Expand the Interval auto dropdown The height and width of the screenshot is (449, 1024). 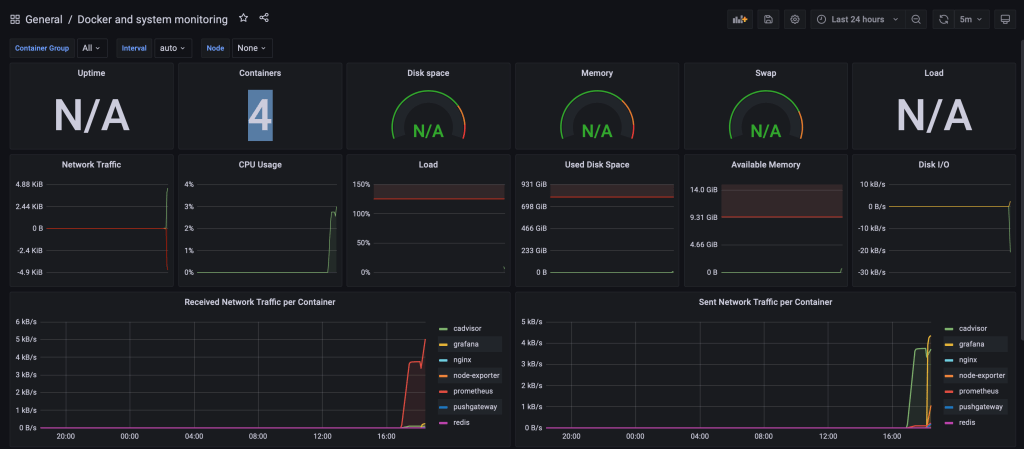[x=173, y=48]
